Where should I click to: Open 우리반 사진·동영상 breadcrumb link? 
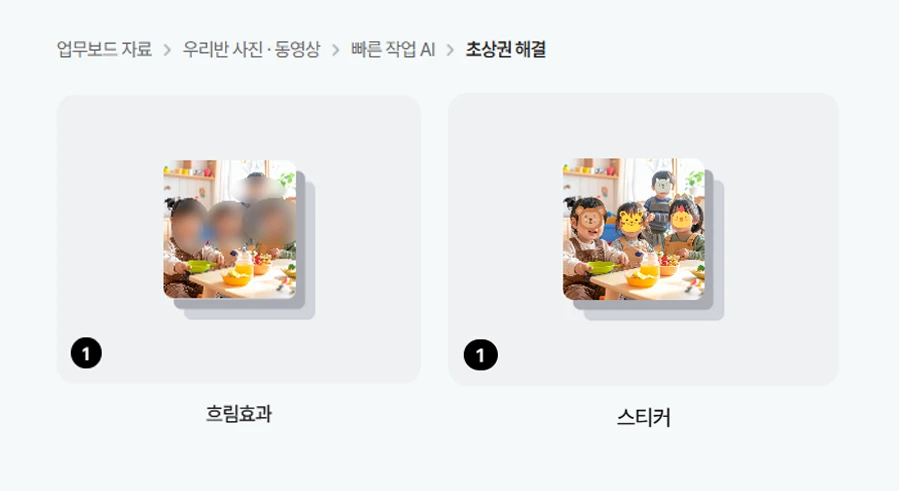(x=251, y=49)
